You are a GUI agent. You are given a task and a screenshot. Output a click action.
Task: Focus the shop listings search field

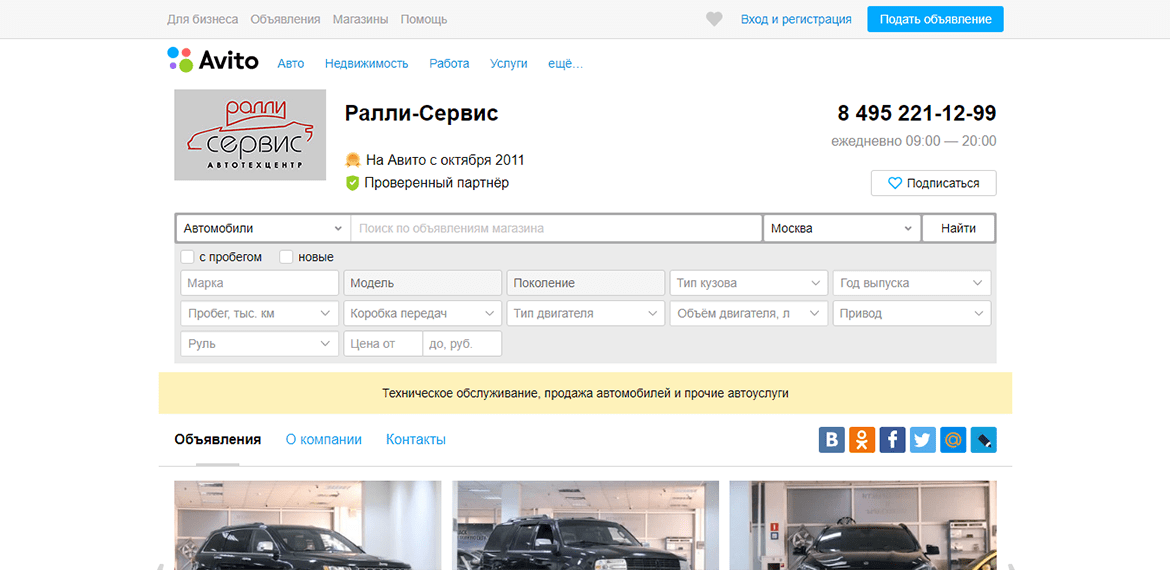[556, 228]
